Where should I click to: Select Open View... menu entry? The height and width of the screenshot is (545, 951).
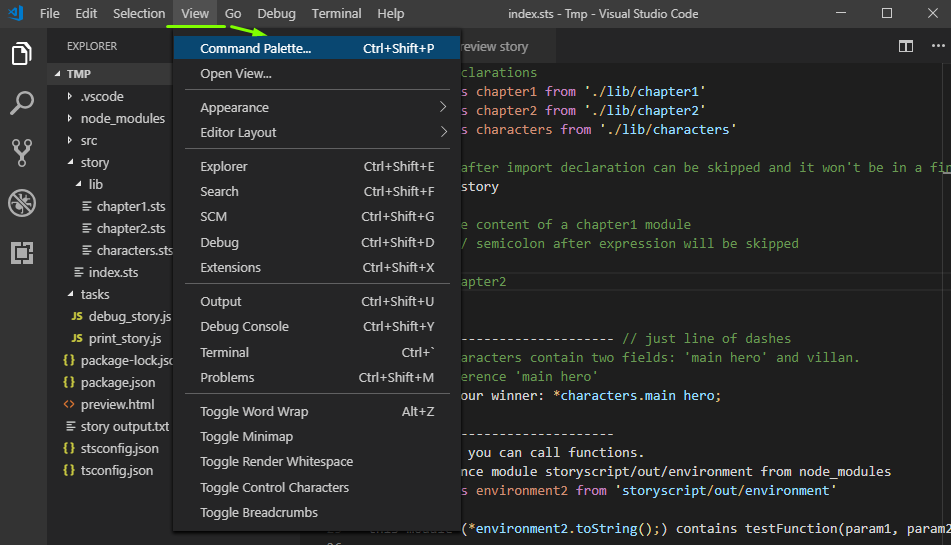tap(317, 73)
